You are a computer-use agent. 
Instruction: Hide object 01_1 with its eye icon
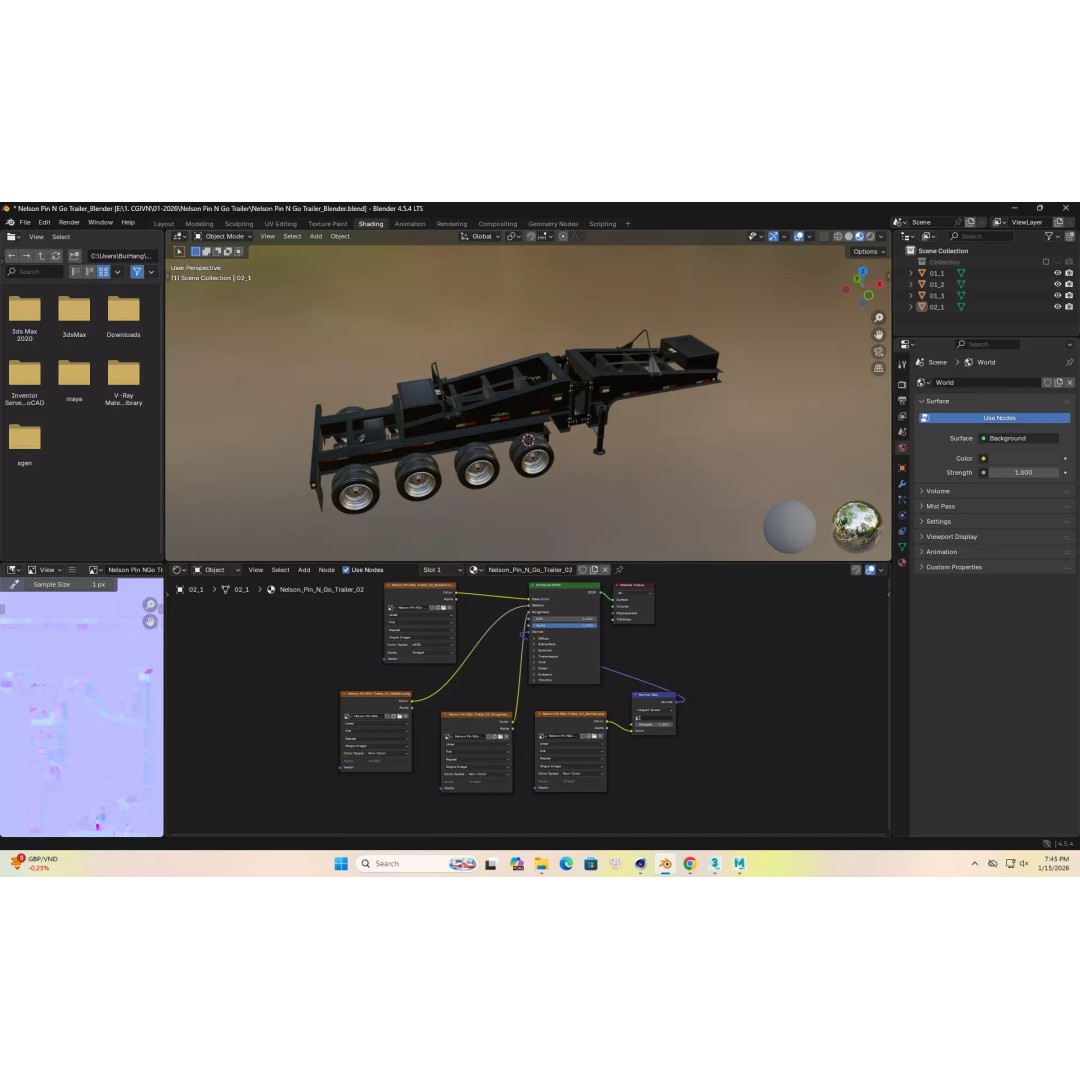coord(1057,273)
